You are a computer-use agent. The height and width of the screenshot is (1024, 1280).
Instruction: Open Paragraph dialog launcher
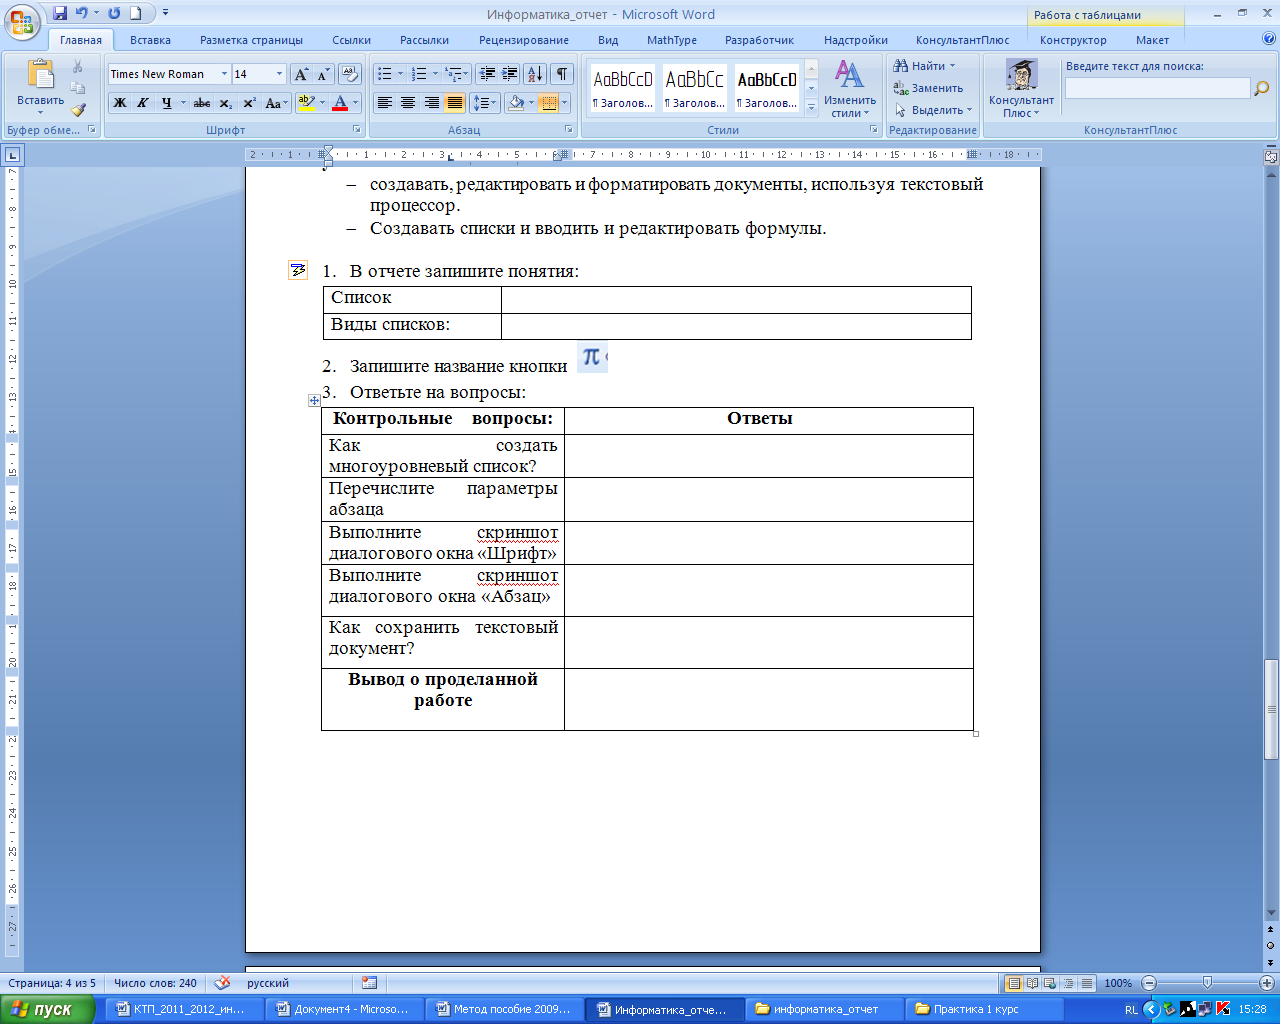569,130
